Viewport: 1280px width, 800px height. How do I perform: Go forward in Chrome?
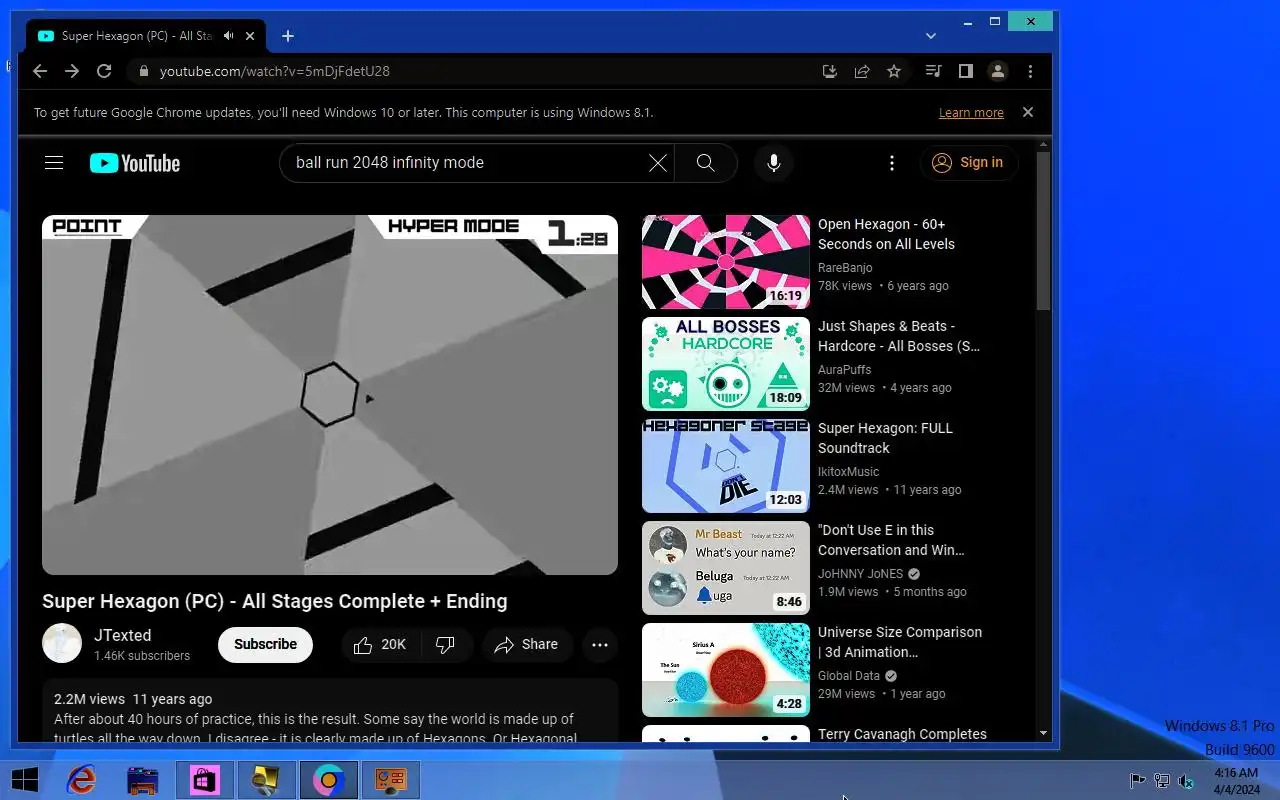(72, 71)
